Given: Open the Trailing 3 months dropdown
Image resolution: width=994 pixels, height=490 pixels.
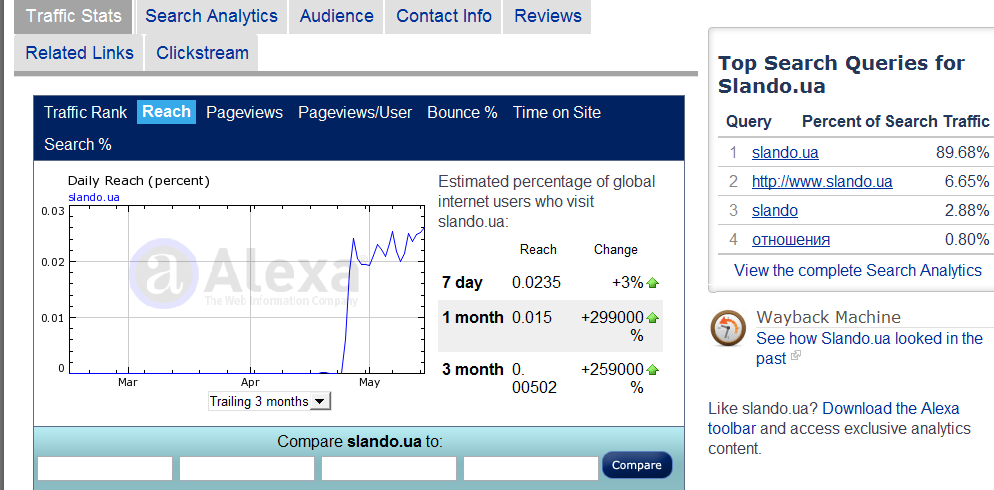Looking at the screenshot, I should pos(269,401).
